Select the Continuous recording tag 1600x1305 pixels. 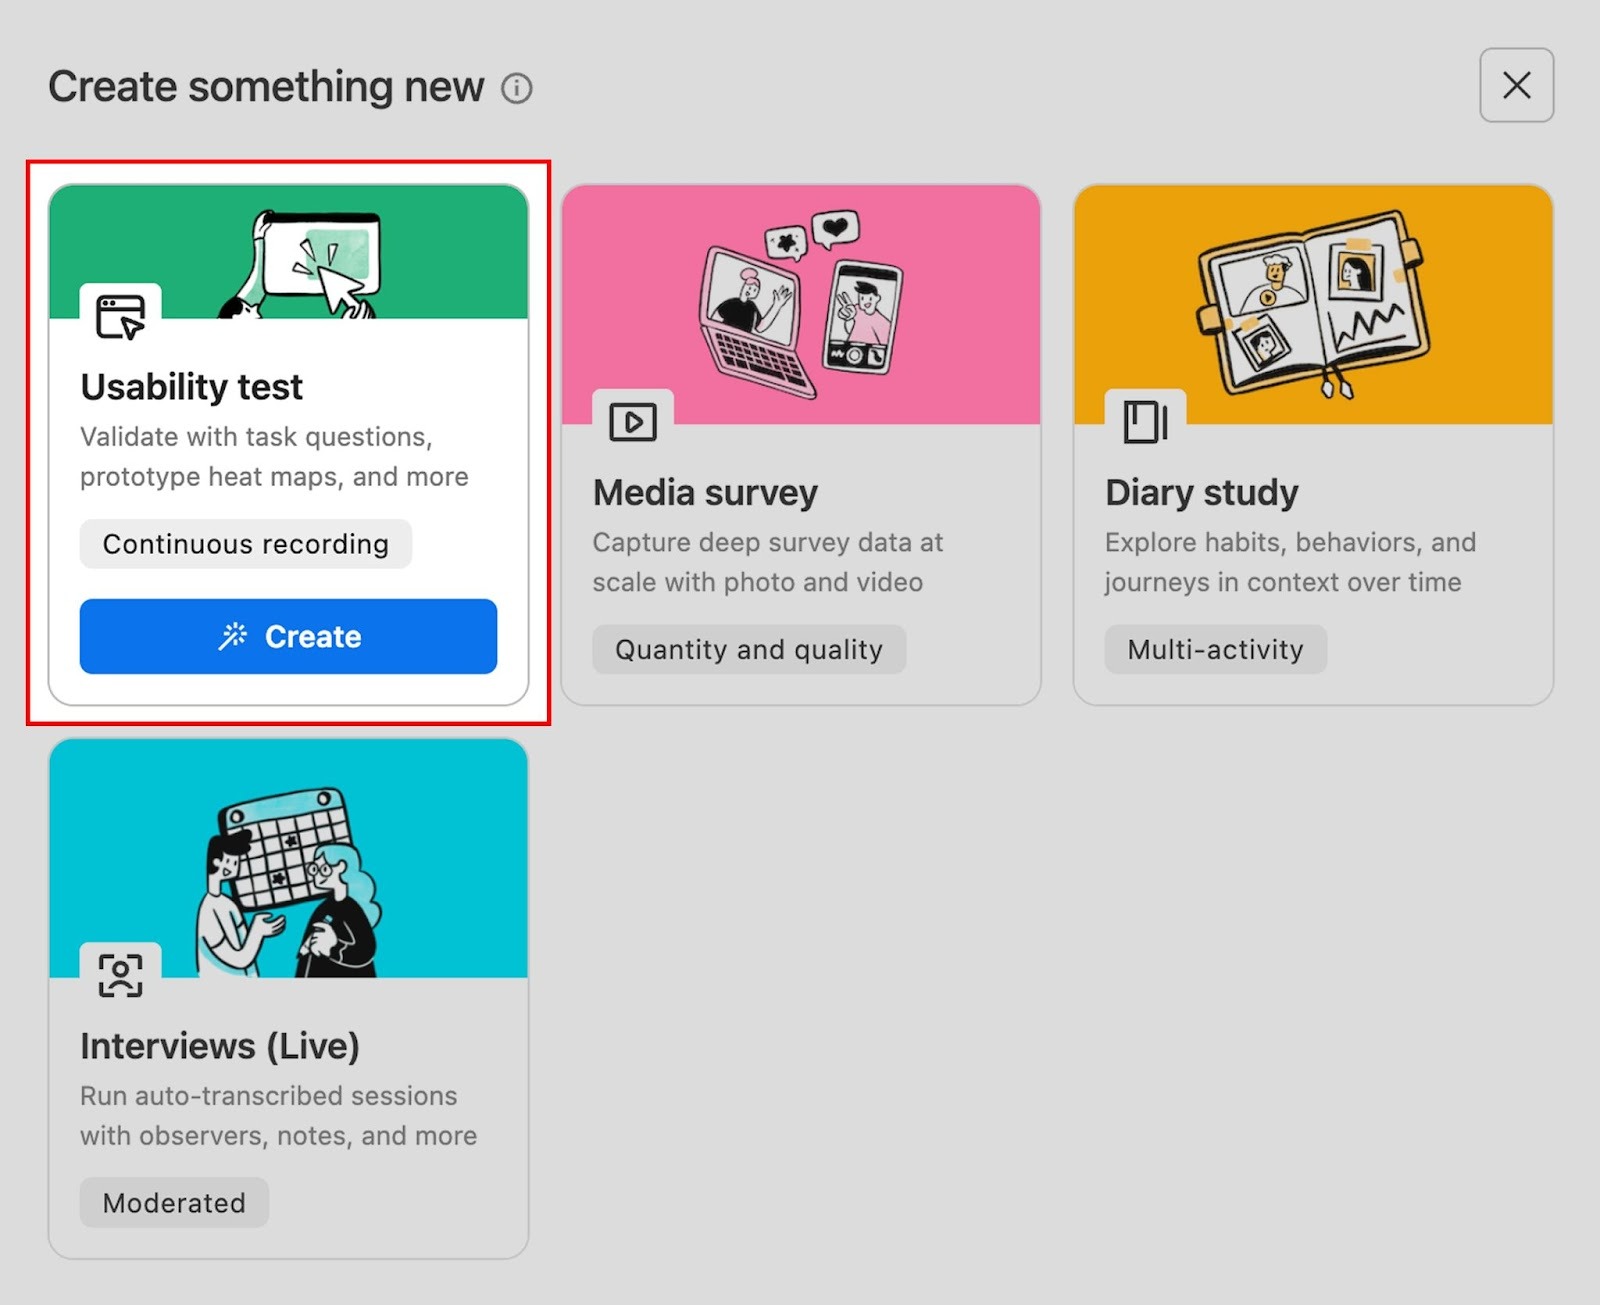click(245, 544)
